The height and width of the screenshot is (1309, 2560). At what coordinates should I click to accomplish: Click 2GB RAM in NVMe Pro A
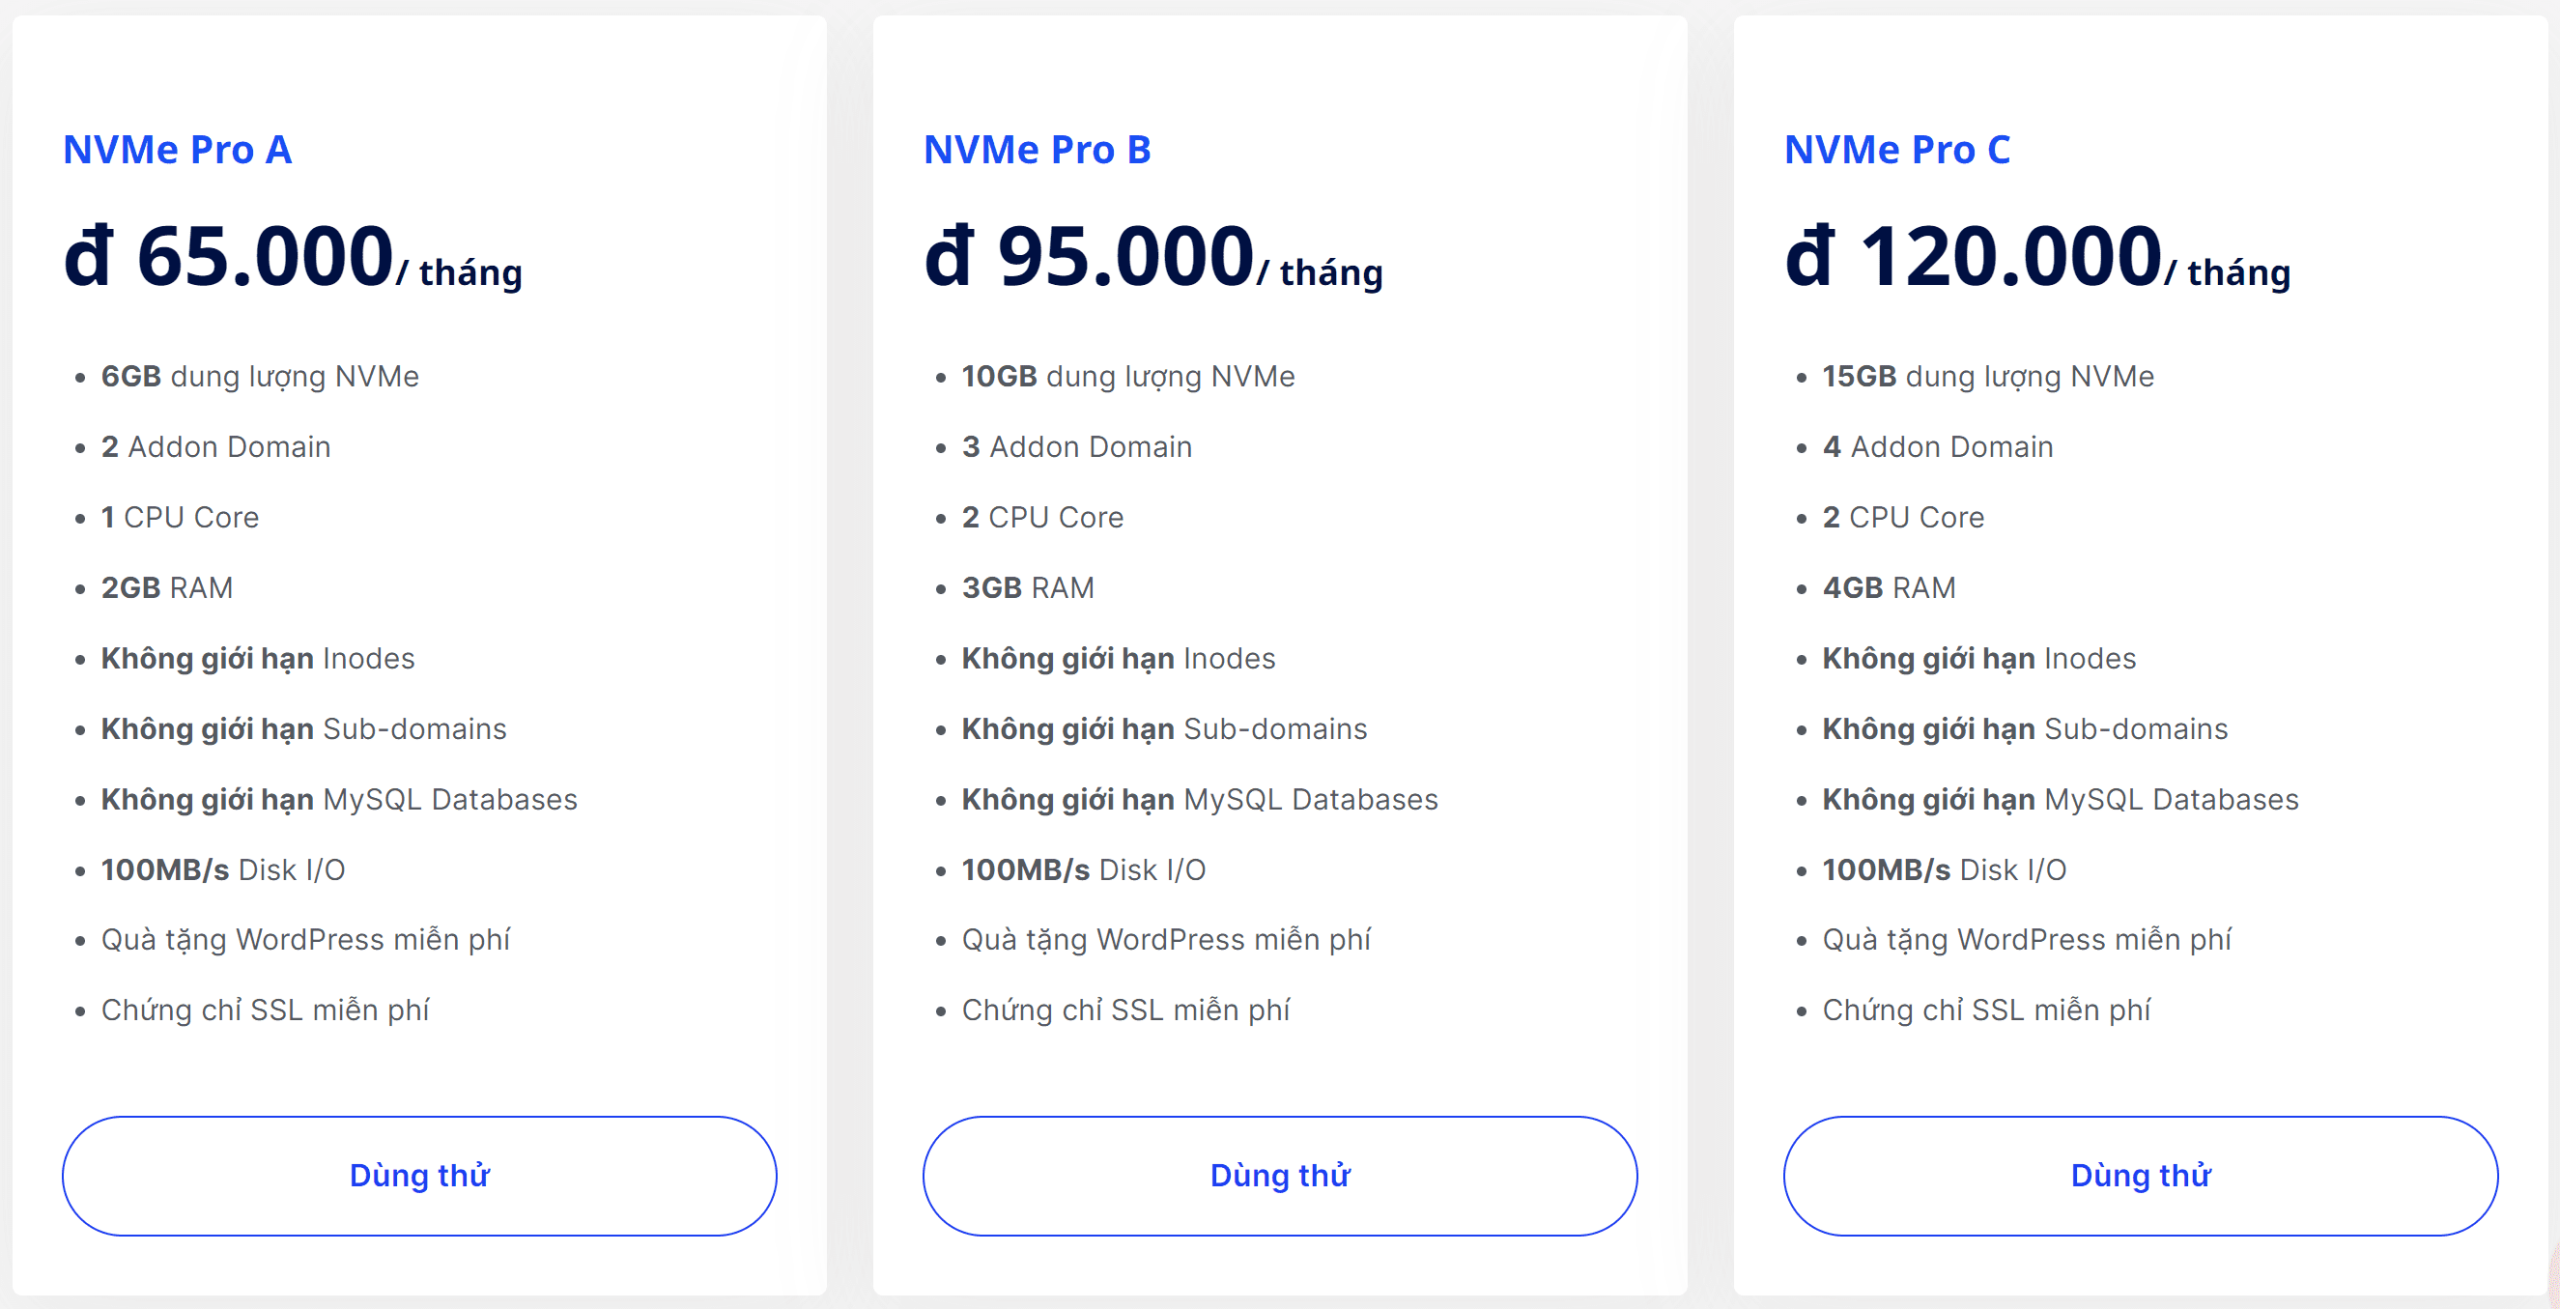click(x=167, y=588)
